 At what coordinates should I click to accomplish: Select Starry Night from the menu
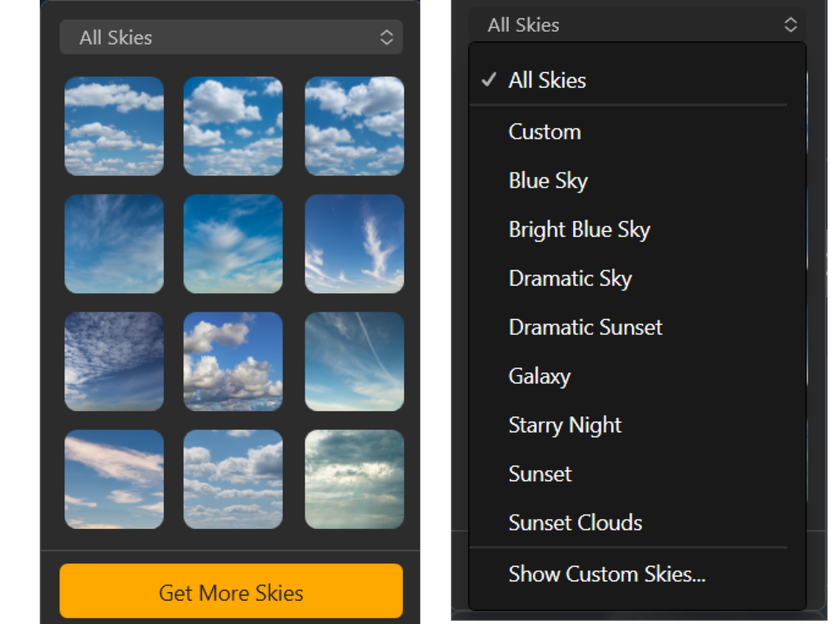(x=564, y=425)
